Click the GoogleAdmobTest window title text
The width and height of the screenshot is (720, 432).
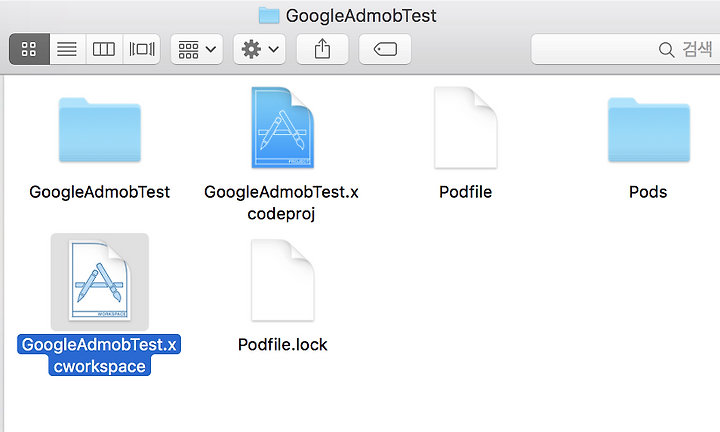click(x=361, y=16)
